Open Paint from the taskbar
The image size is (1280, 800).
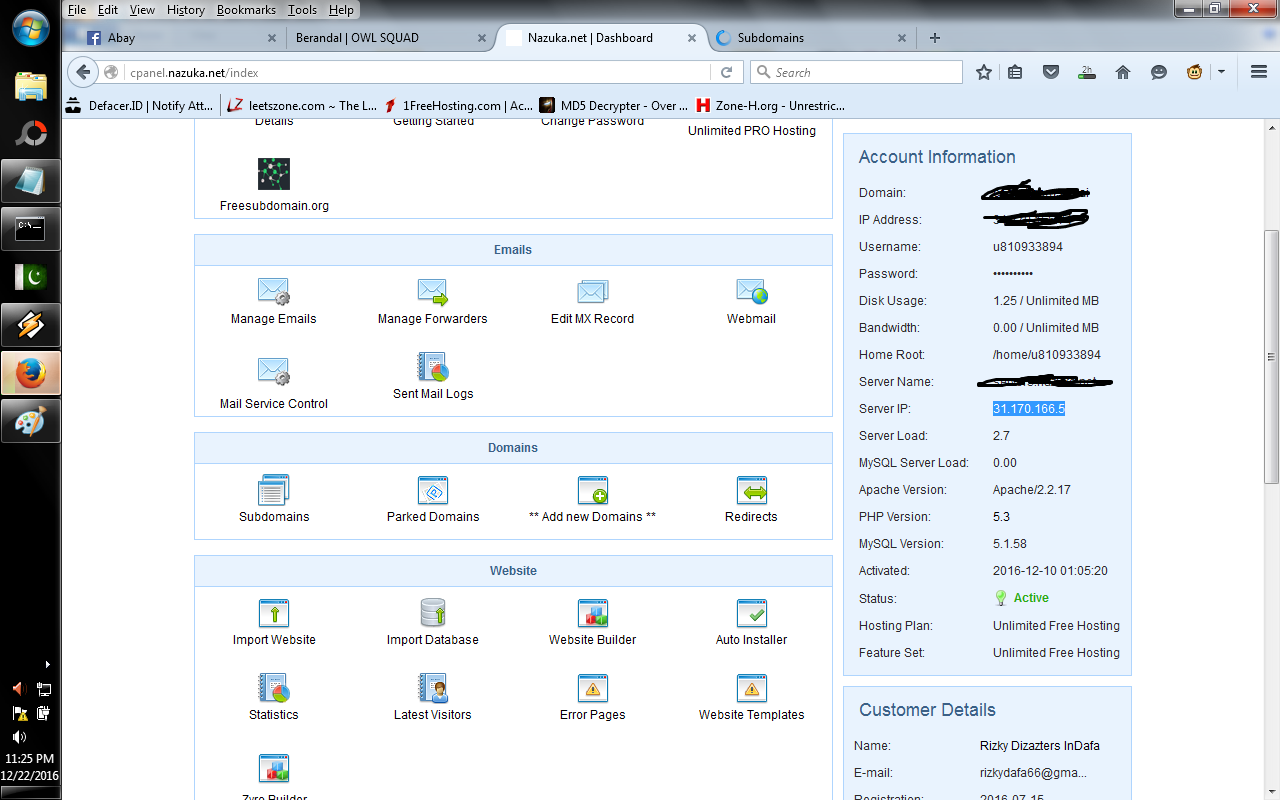30,421
